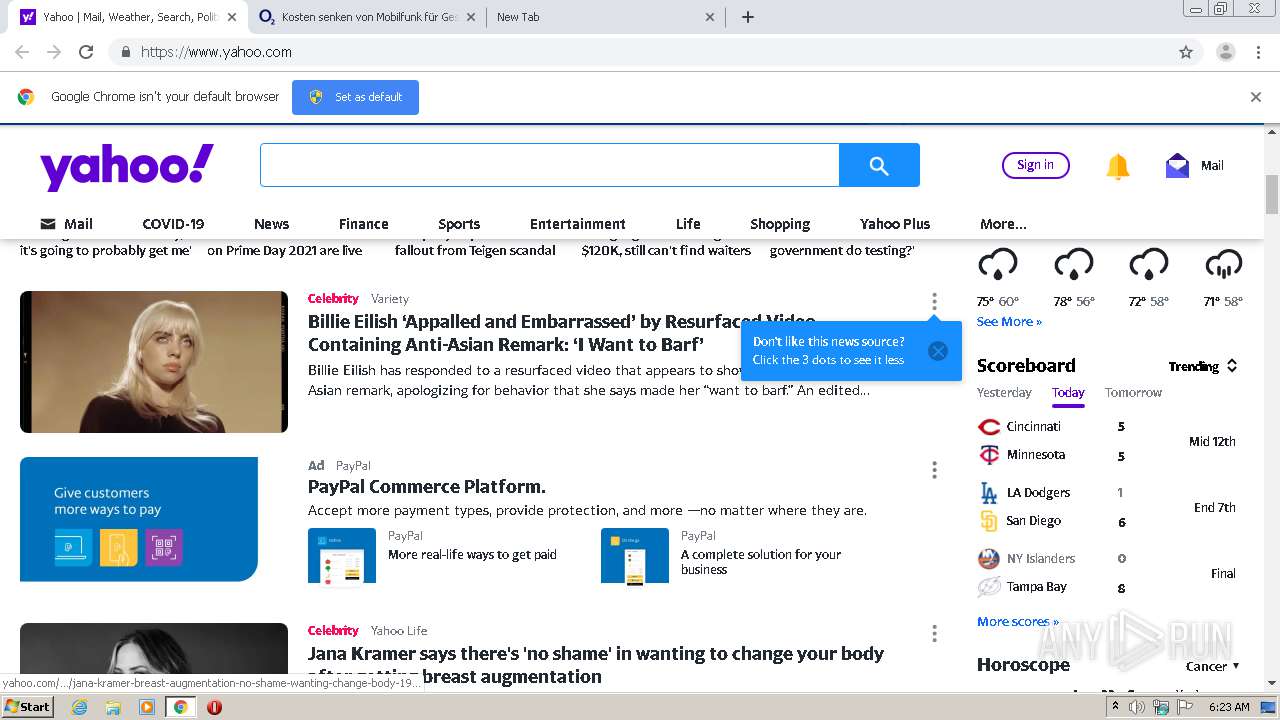Open Jana Kramer article headline
The image size is (1280, 720).
tap(596, 665)
